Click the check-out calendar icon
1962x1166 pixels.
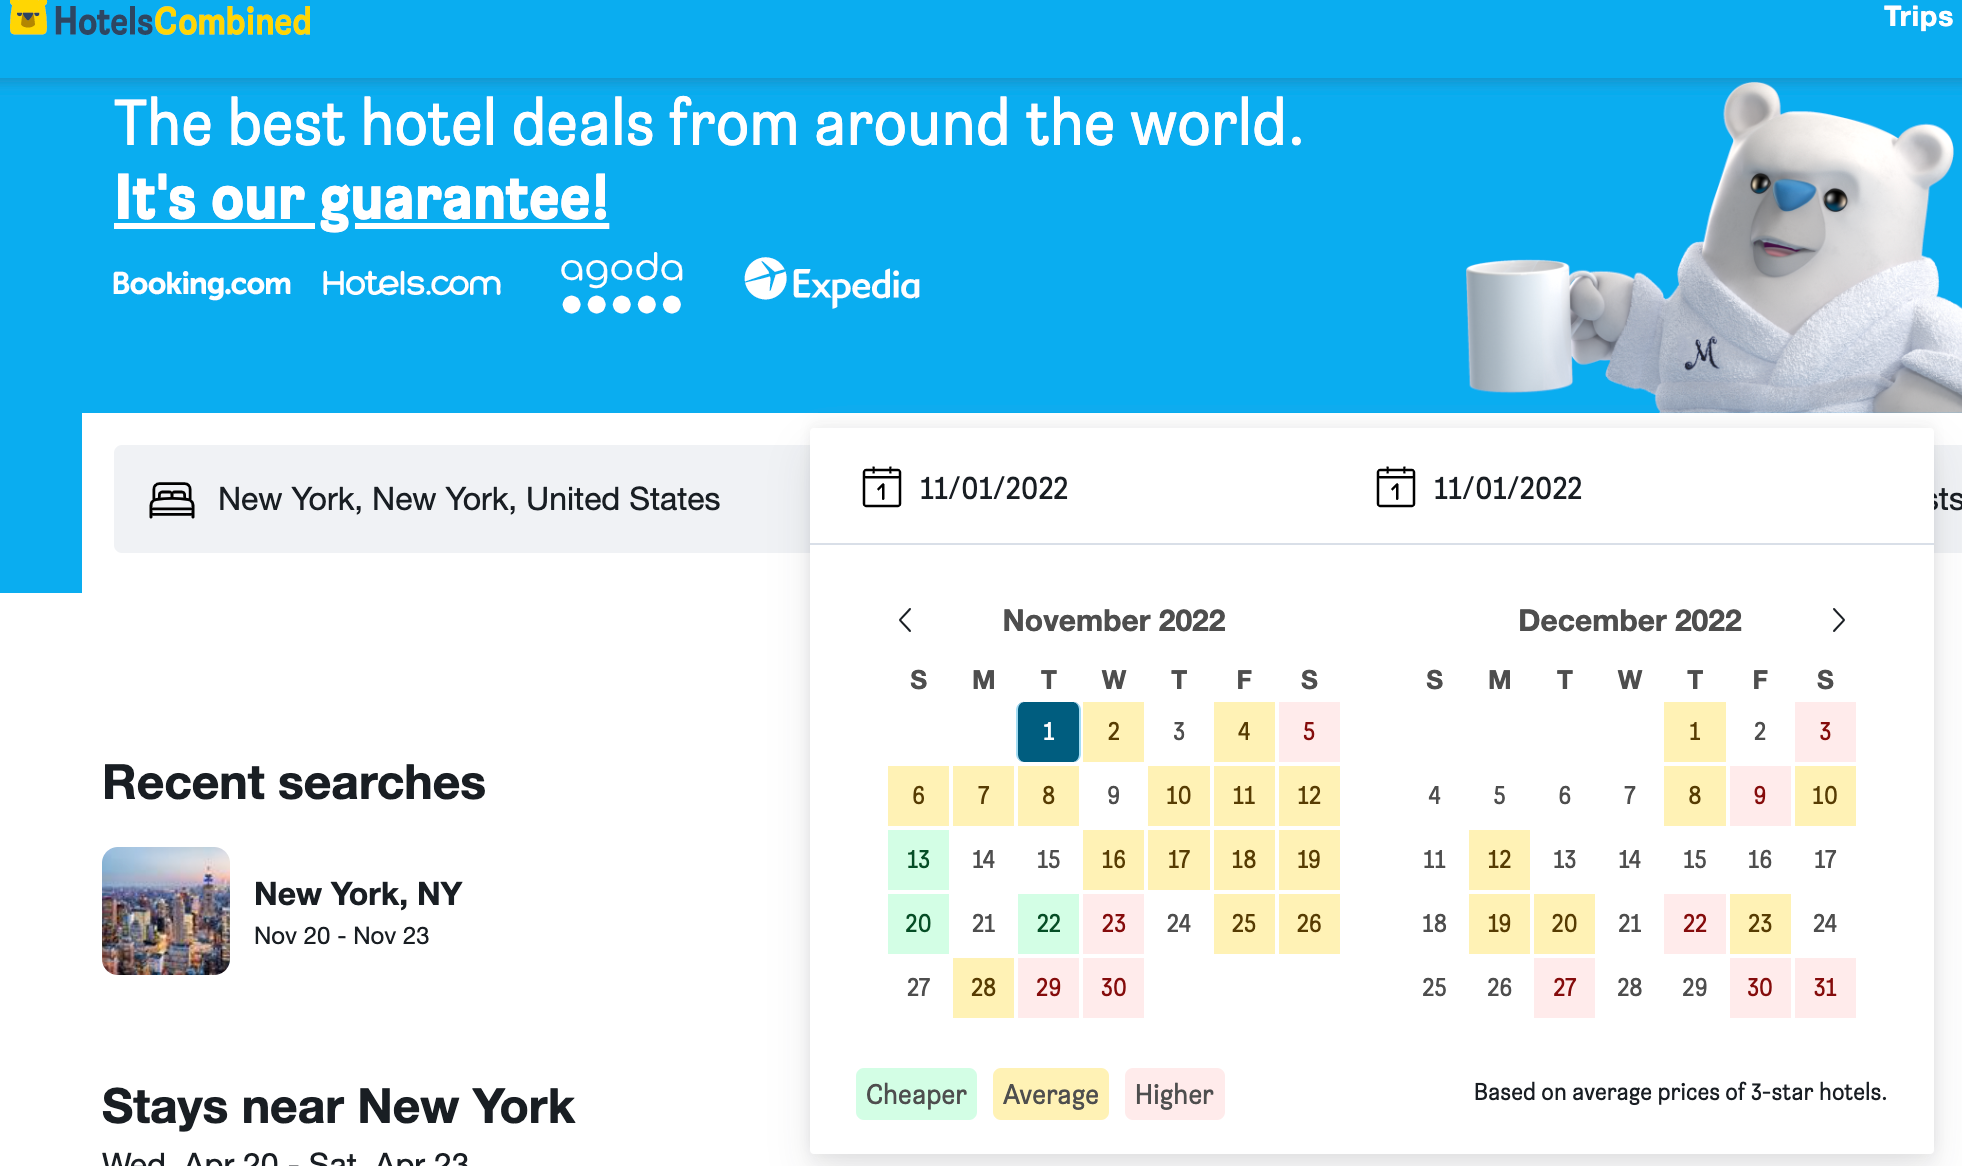1395,488
